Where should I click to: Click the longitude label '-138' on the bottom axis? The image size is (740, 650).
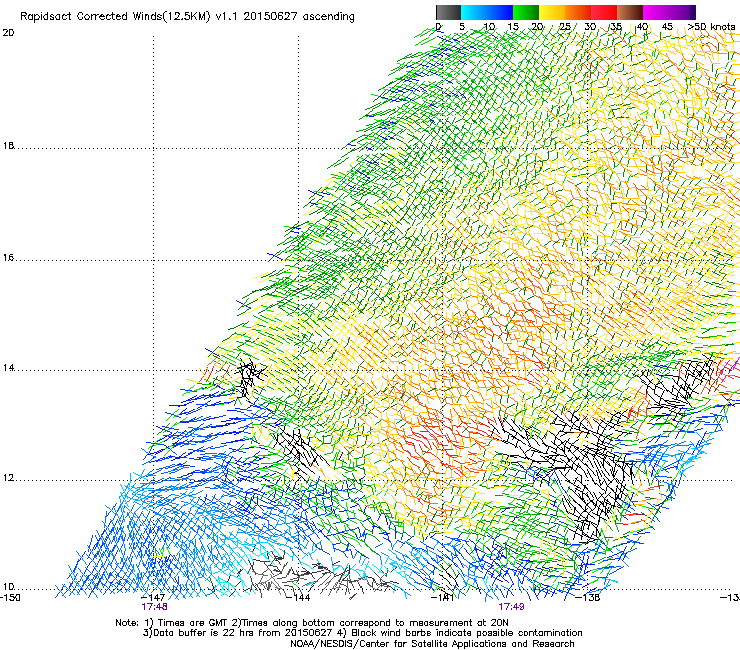[x=588, y=598]
